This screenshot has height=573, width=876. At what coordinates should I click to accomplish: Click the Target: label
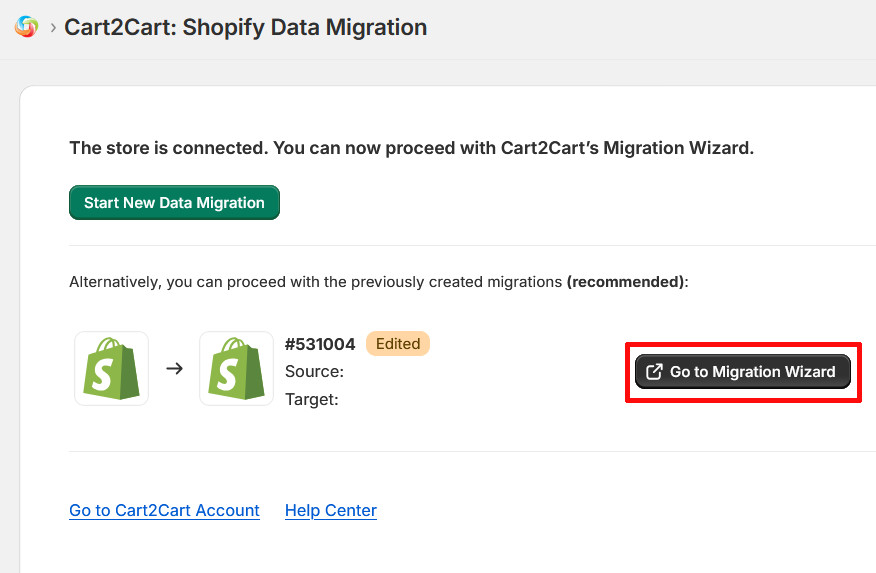312,399
